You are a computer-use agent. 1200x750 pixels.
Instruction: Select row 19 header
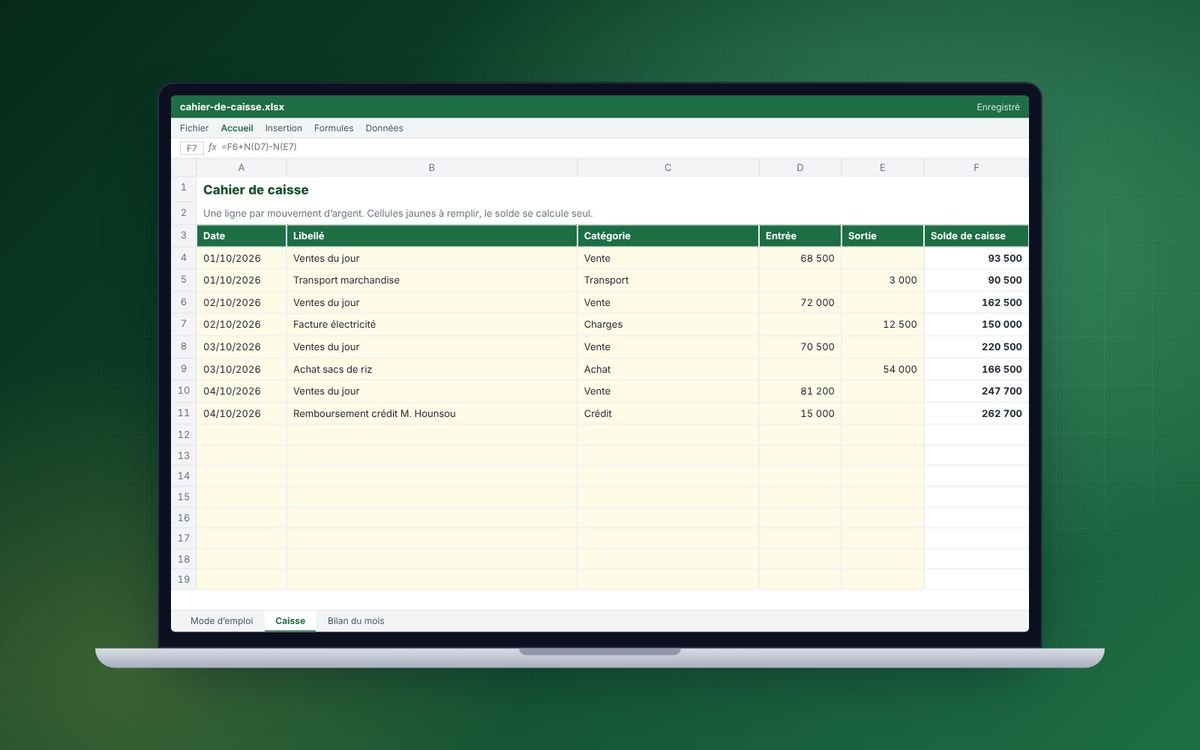184,579
